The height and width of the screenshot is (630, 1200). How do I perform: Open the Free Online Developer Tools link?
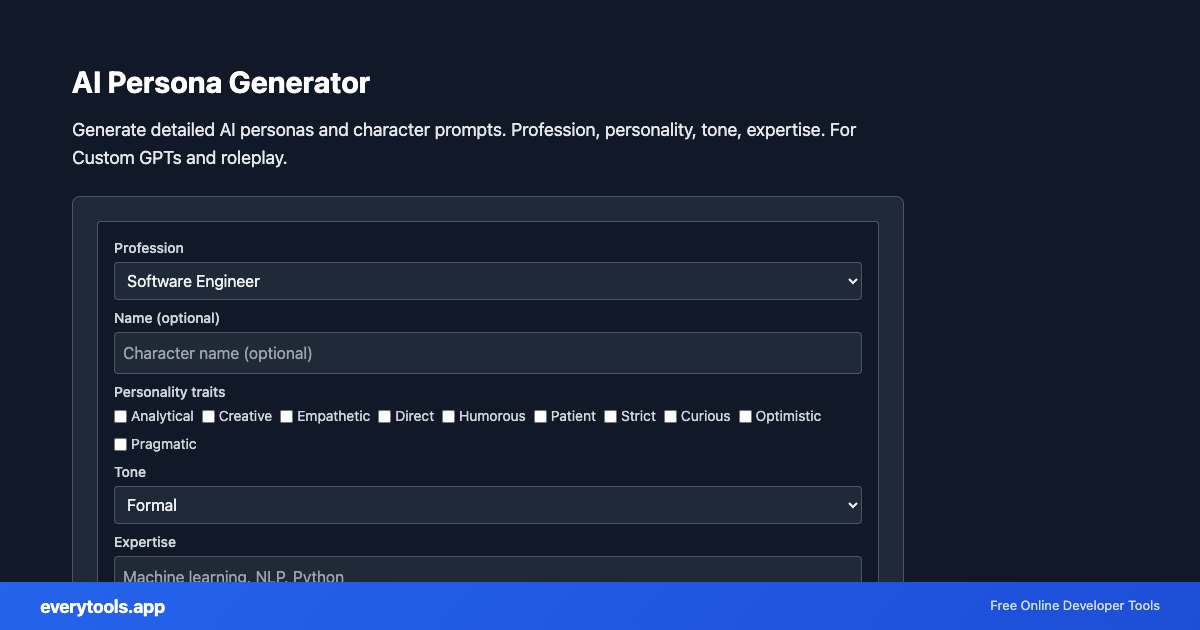1074,606
